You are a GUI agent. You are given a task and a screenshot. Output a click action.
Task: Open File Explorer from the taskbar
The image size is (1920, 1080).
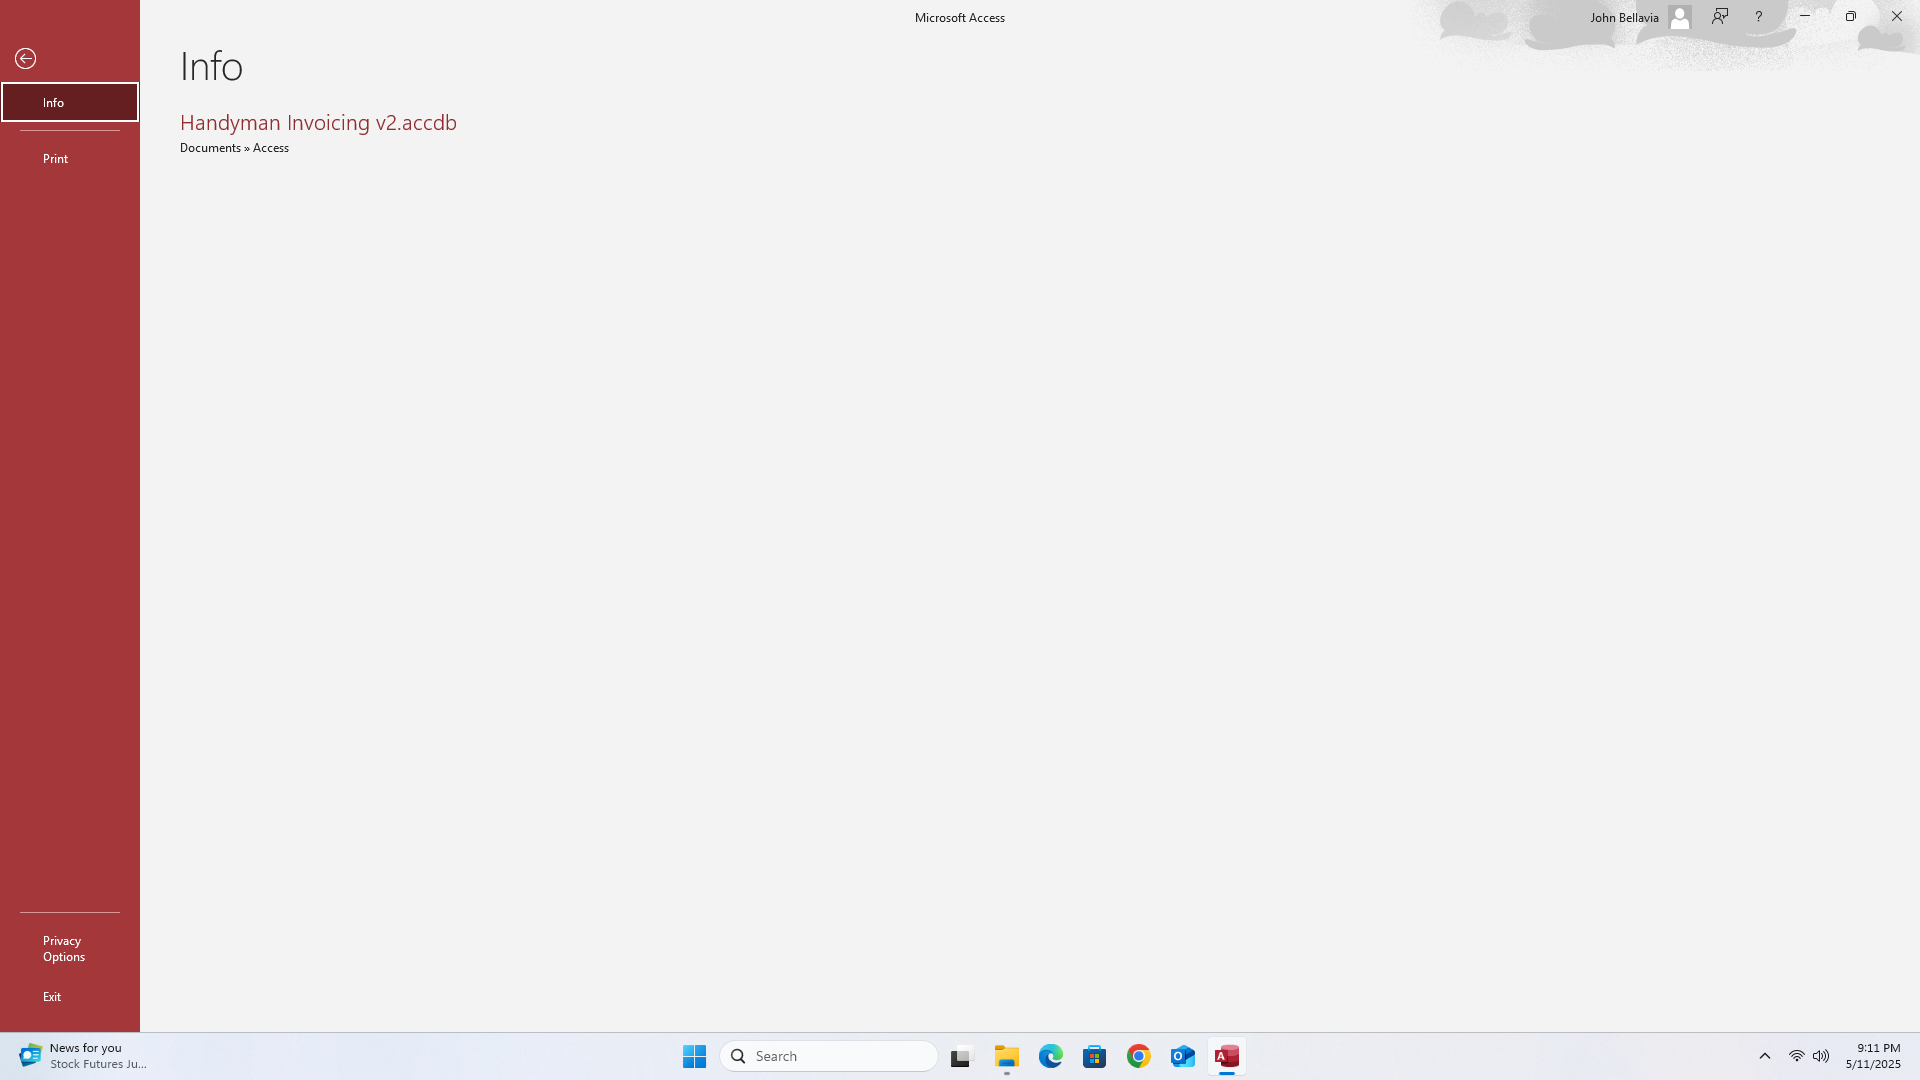click(x=1007, y=1056)
